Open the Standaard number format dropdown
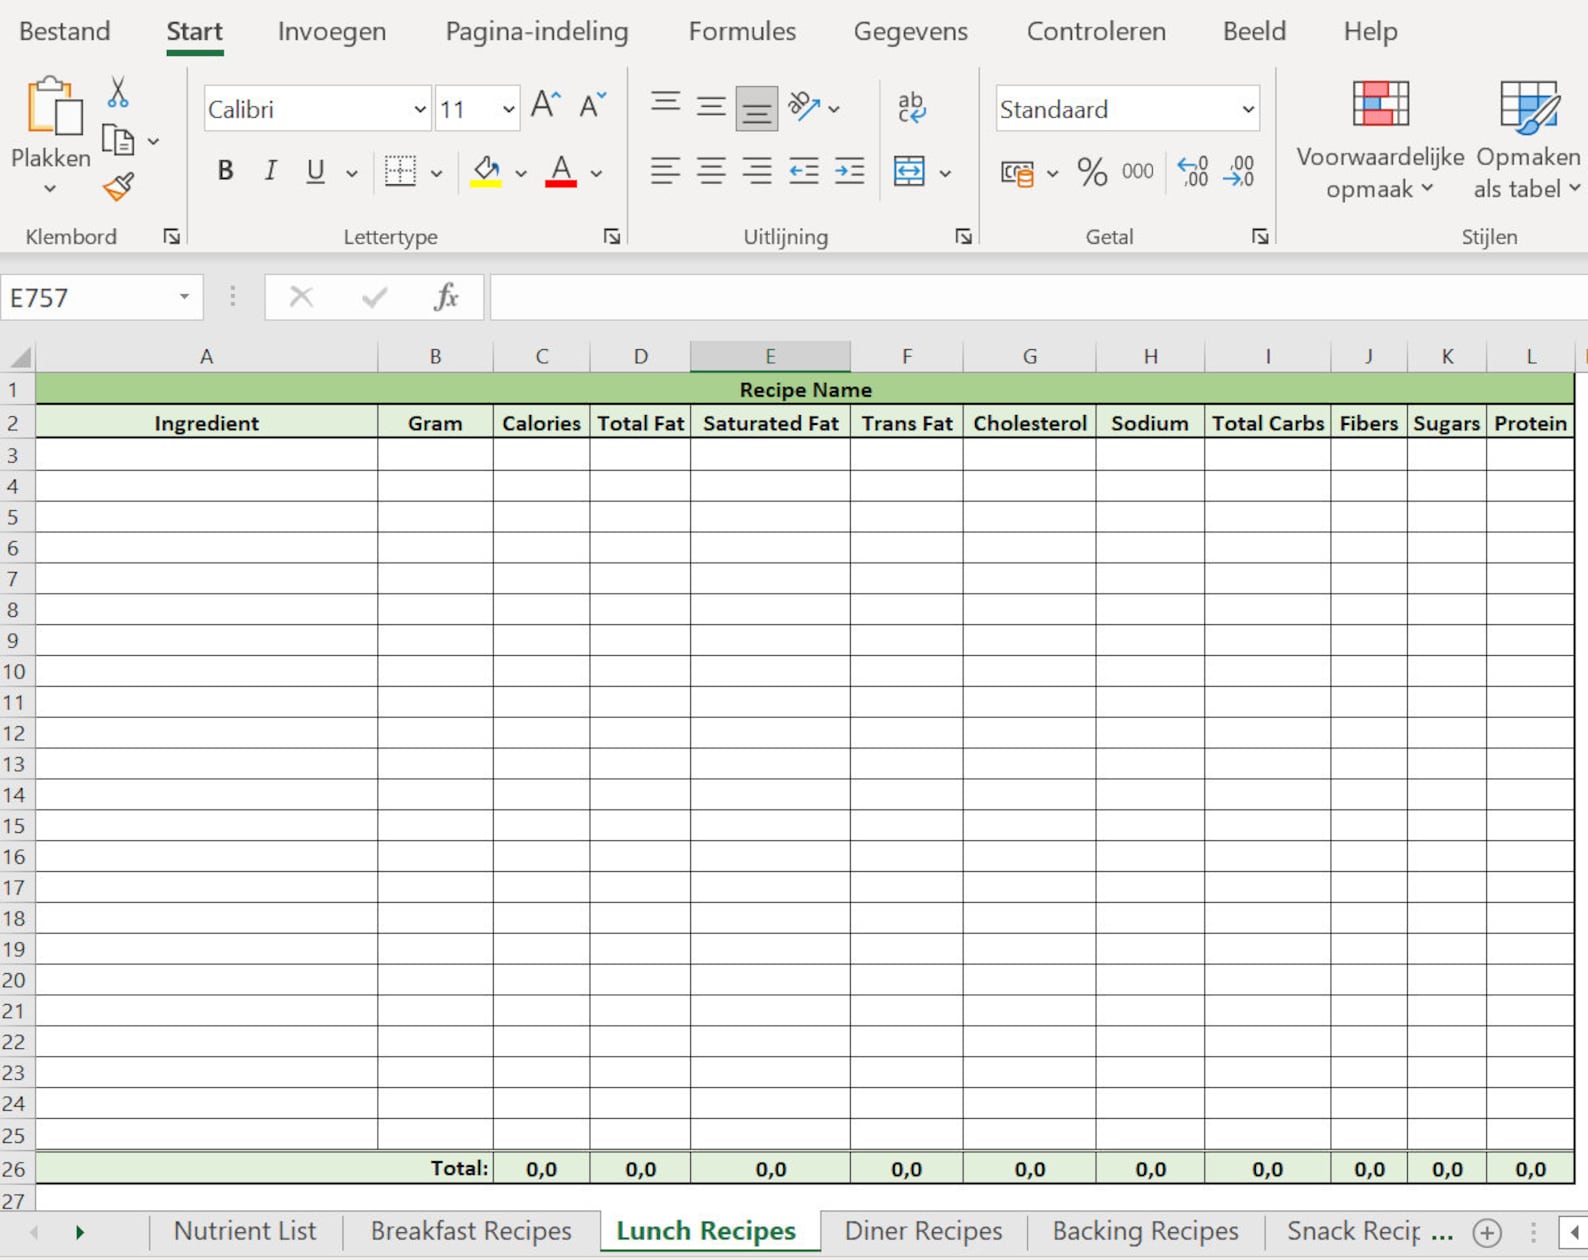This screenshot has width=1588, height=1260. click(x=1247, y=109)
